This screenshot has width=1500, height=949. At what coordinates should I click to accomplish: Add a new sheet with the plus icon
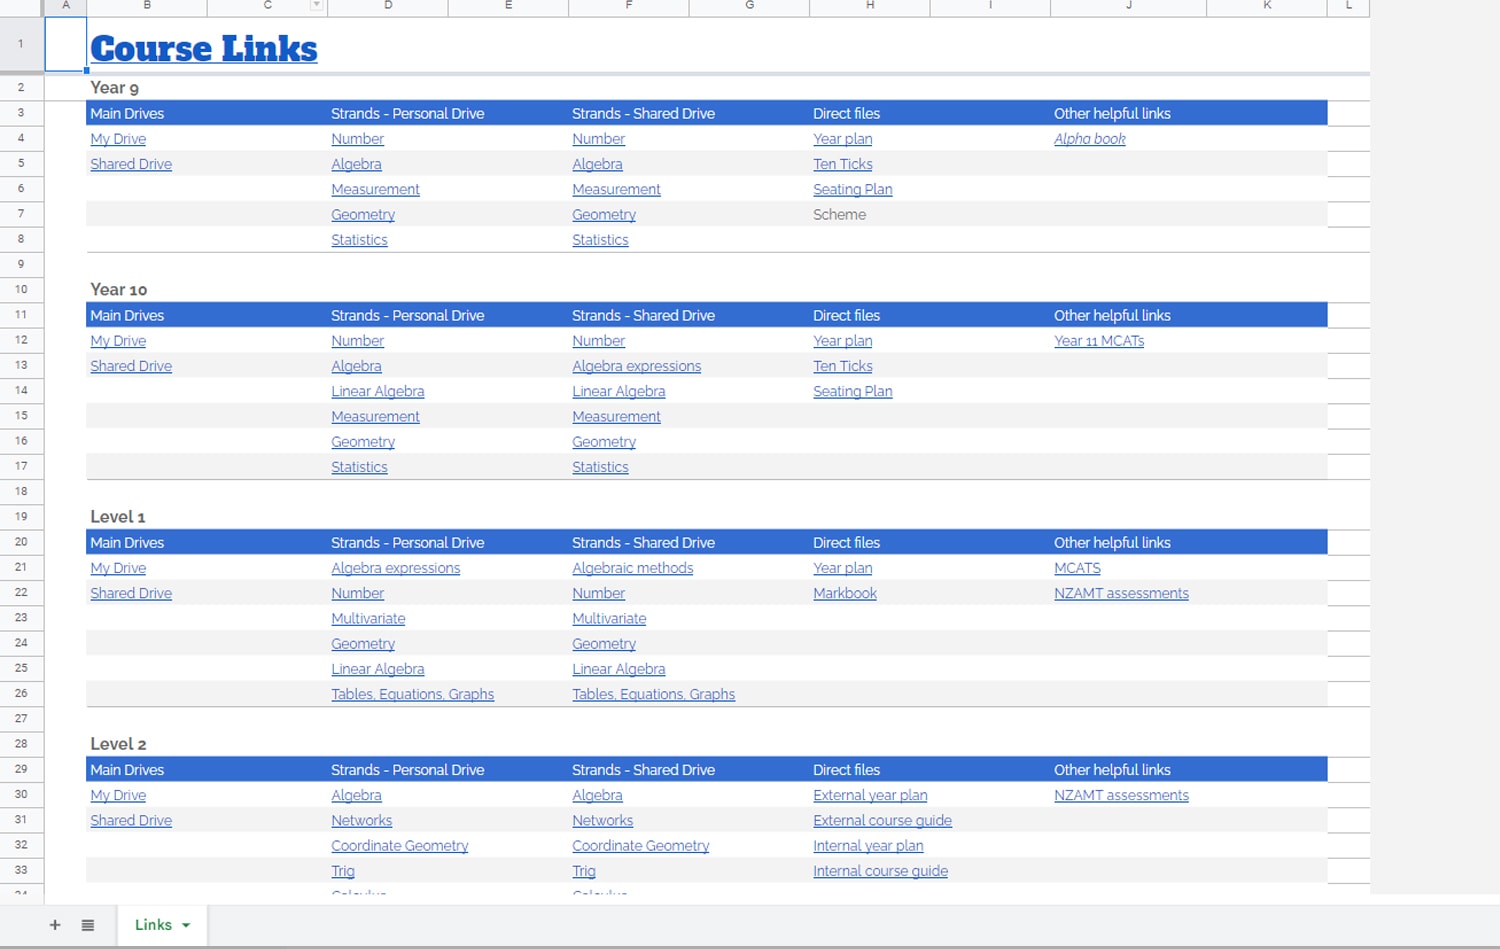[x=55, y=925]
